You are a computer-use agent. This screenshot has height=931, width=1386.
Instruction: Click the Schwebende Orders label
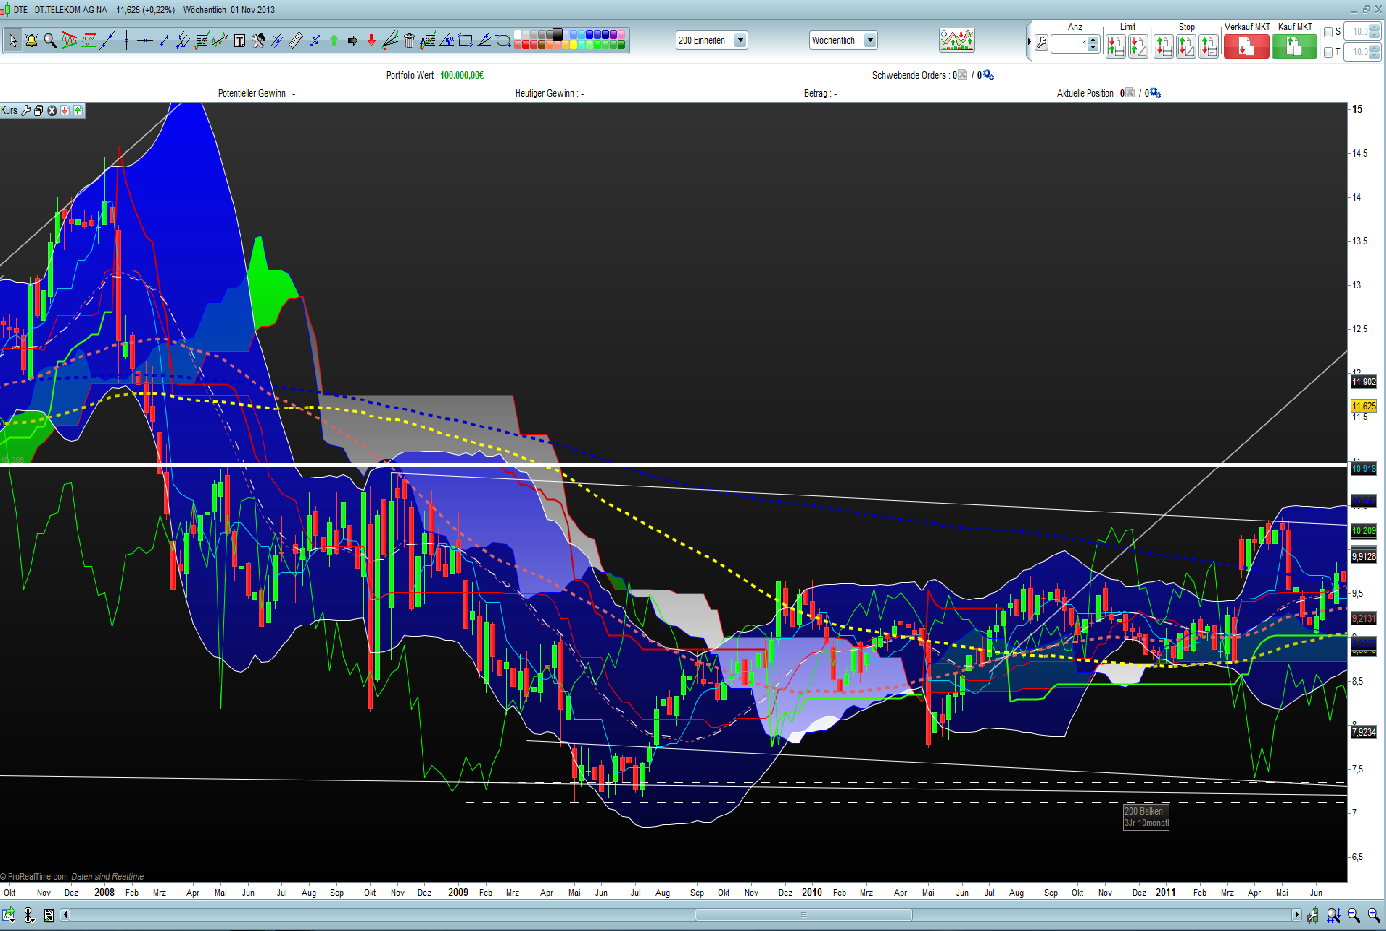click(x=909, y=75)
